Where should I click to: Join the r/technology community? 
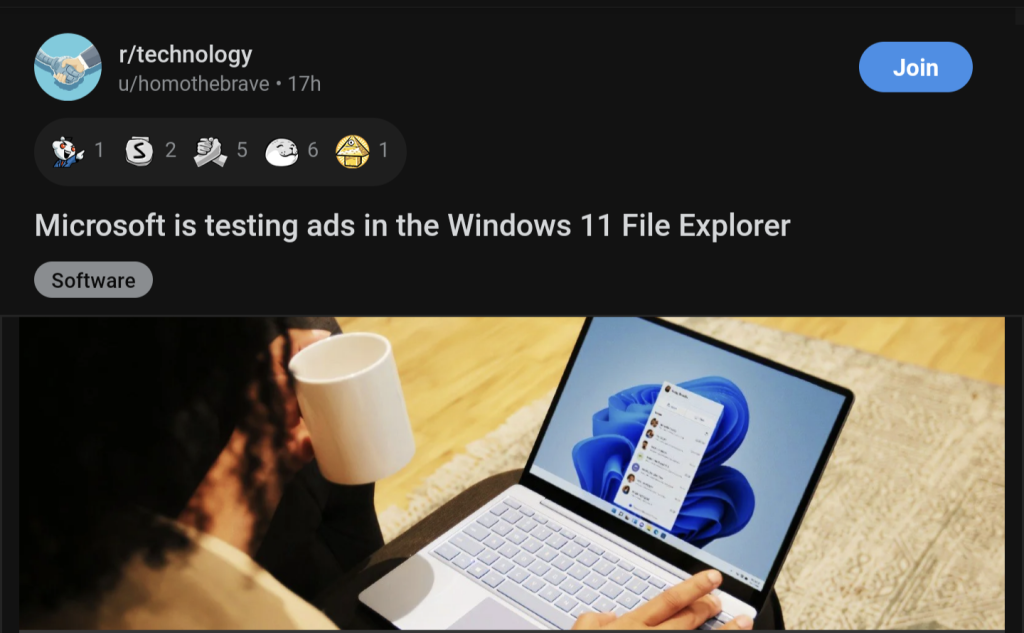[x=916, y=67]
